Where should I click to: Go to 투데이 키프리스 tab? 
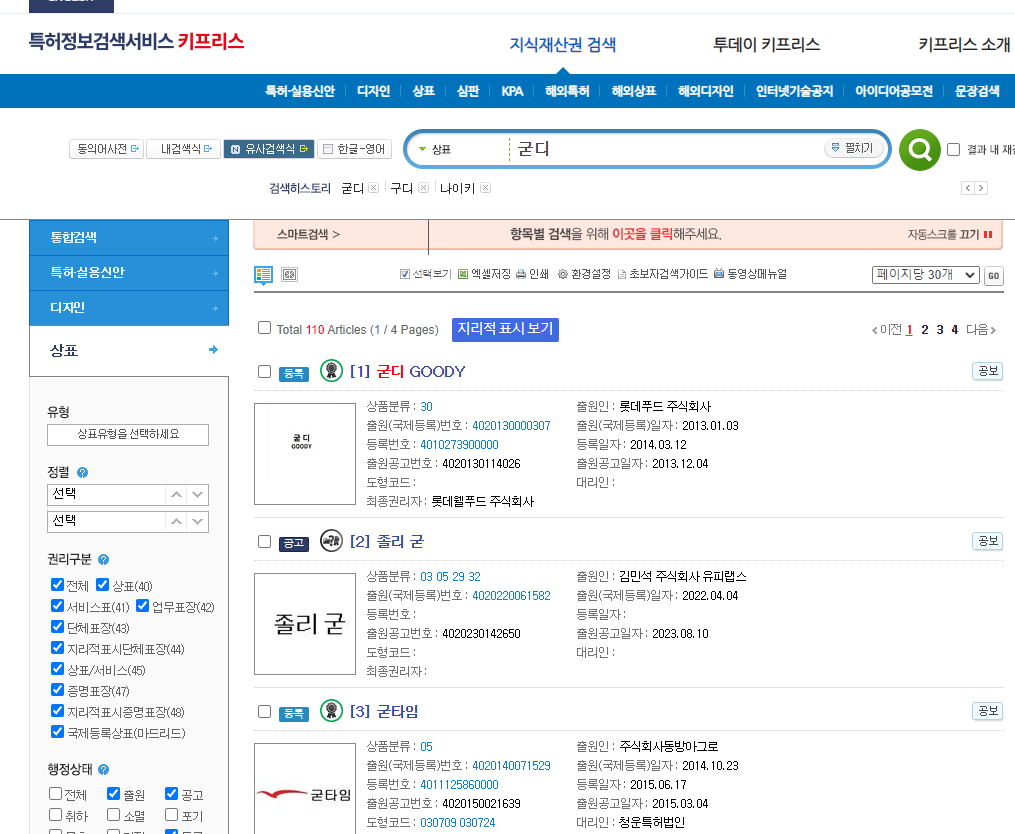pyautogui.click(x=766, y=45)
